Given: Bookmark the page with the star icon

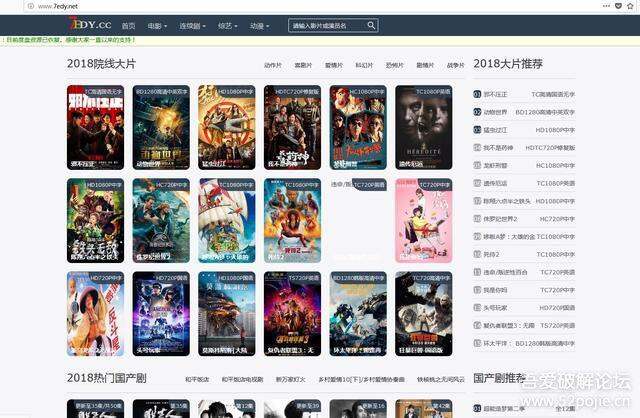Looking at the screenshot, I should click(x=630, y=6).
